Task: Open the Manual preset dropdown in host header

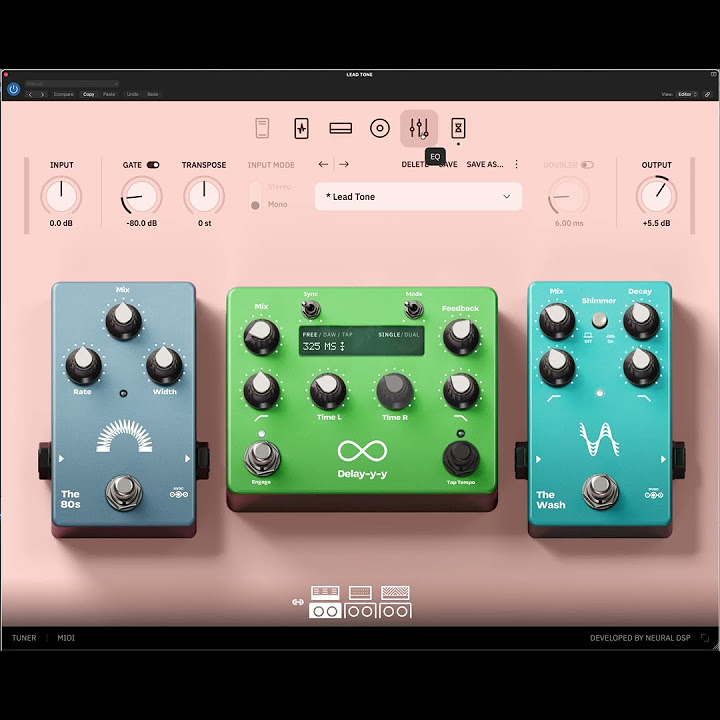Action: [x=72, y=84]
